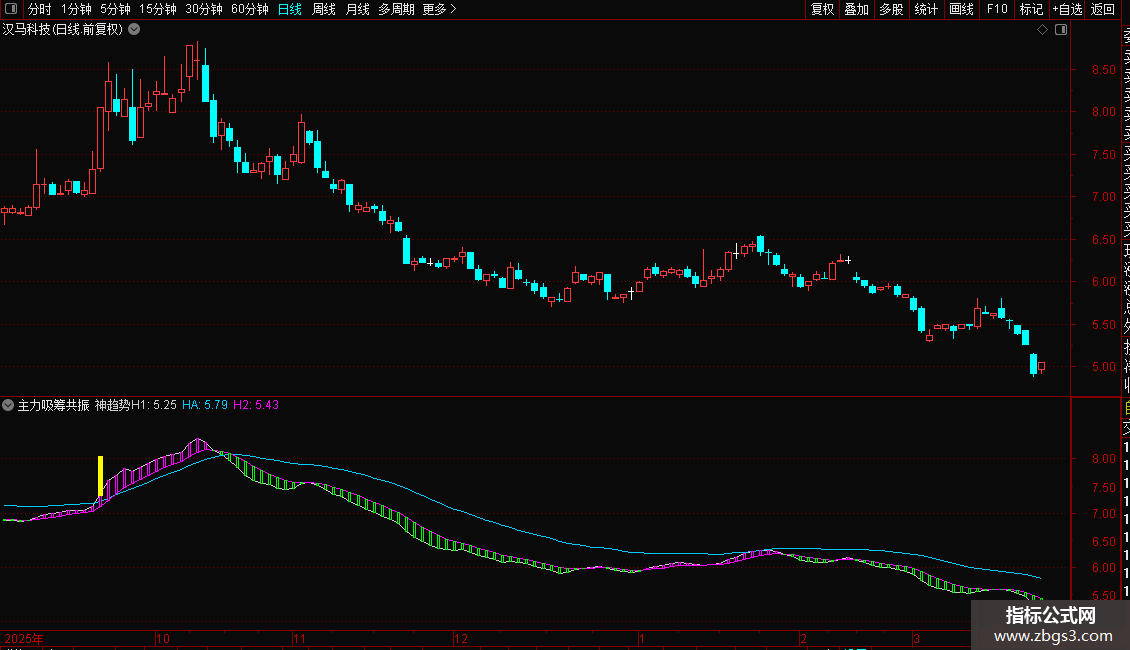Click the 返回 back button
The image size is (1130, 650).
1103,9
